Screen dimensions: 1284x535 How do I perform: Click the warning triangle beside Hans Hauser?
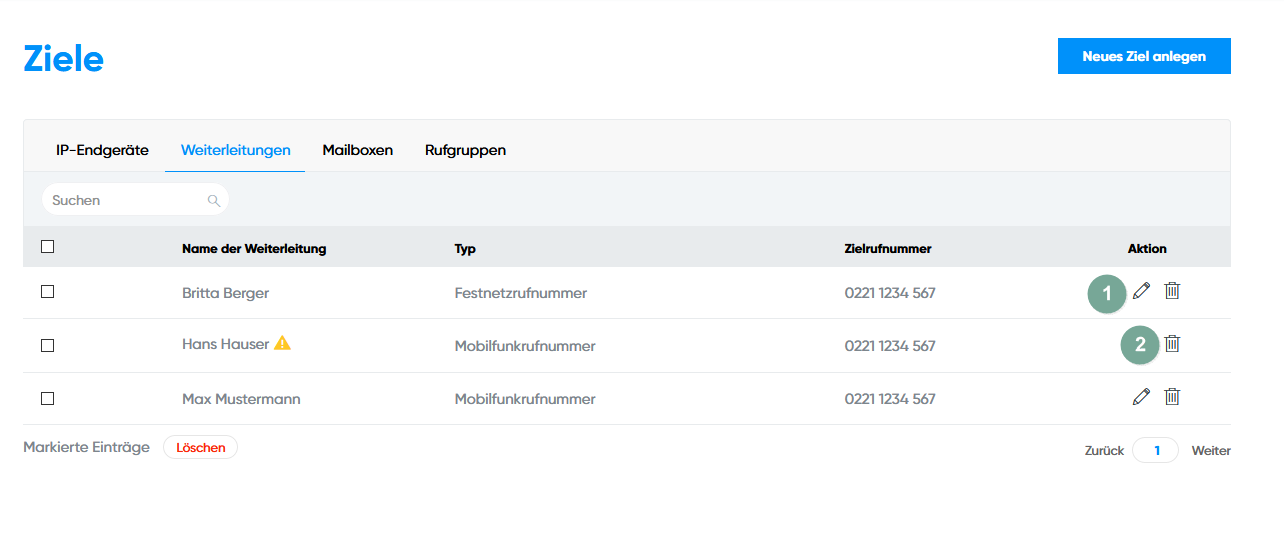tap(282, 343)
